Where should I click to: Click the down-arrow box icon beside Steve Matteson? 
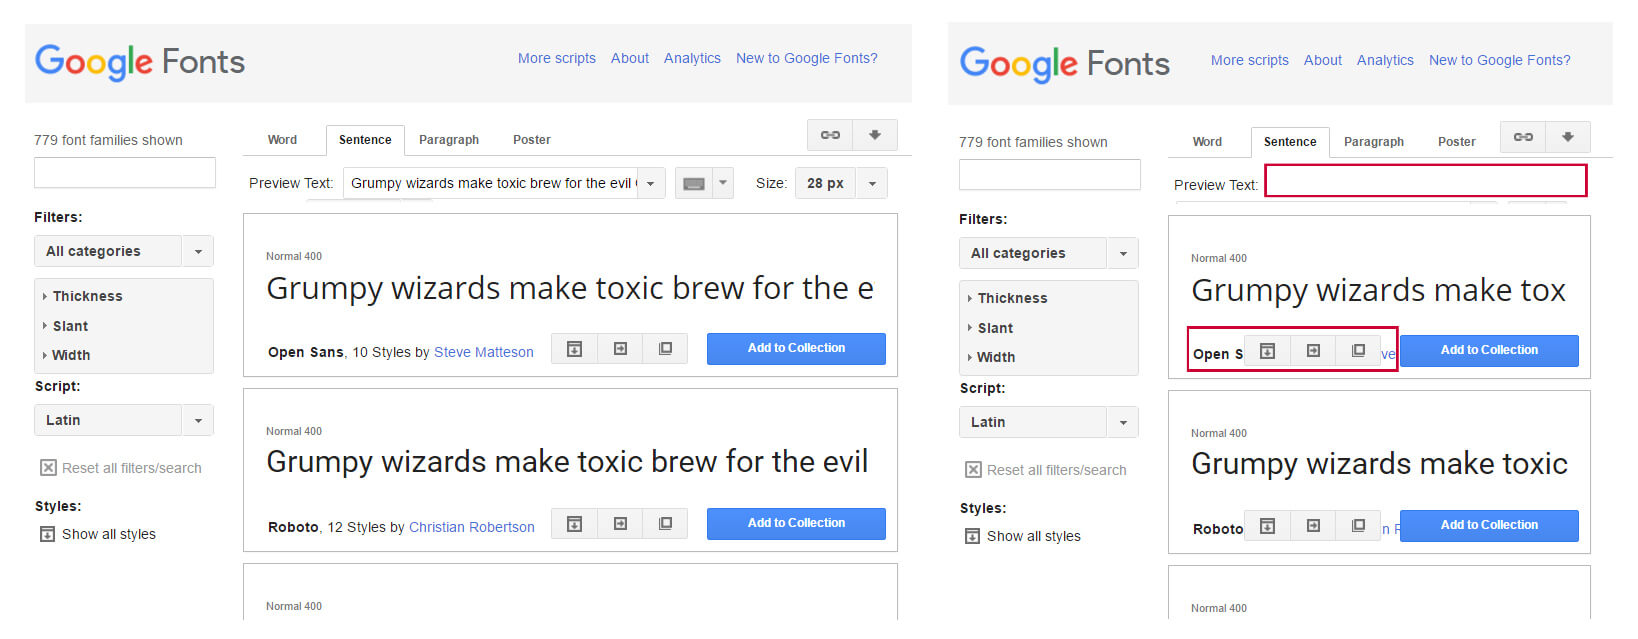coord(574,349)
